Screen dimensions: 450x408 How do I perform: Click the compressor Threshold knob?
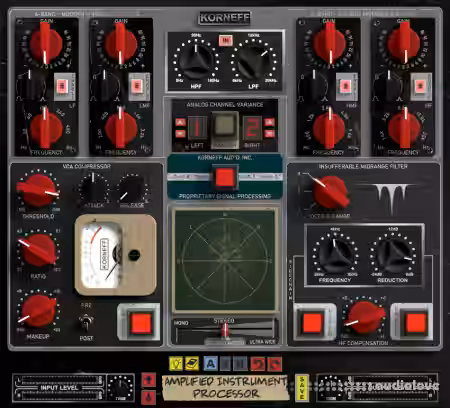pos(38,191)
